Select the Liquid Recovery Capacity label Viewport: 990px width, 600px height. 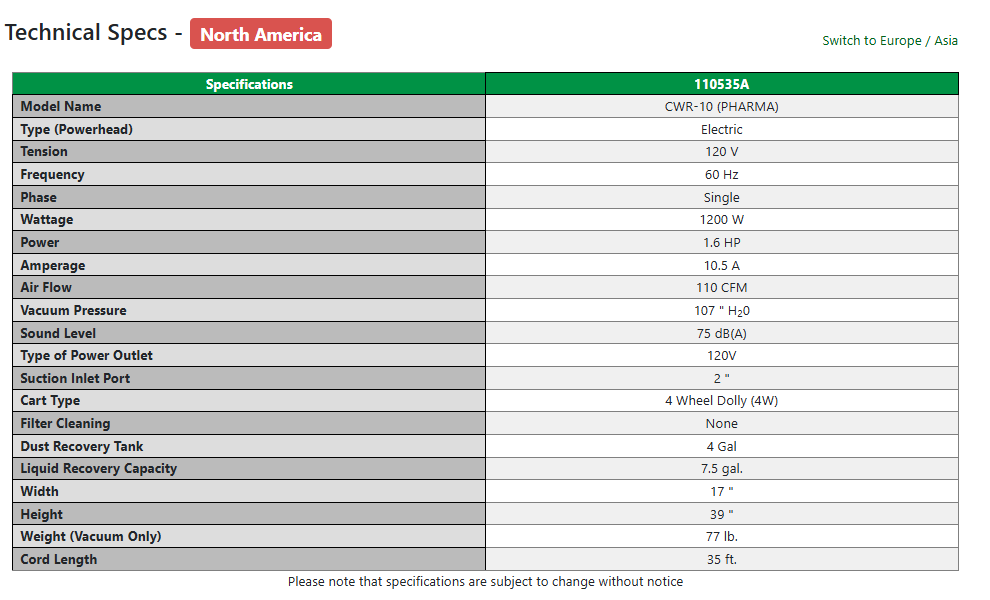tap(98, 469)
